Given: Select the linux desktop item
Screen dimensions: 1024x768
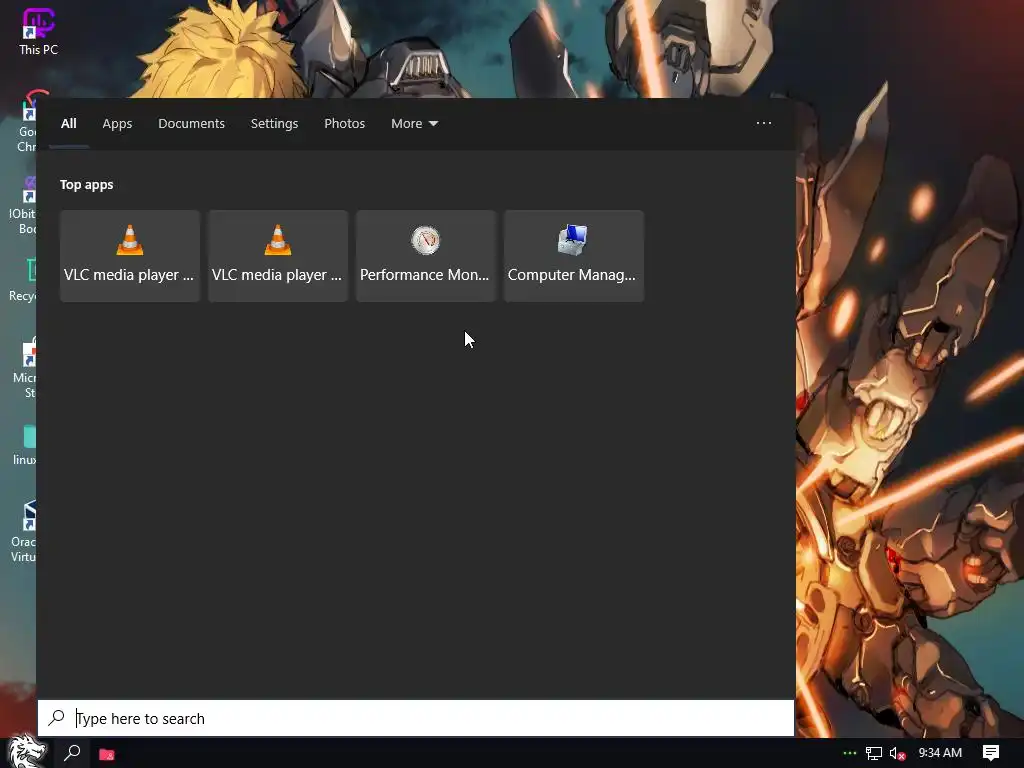Looking at the screenshot, I should 25,445.
